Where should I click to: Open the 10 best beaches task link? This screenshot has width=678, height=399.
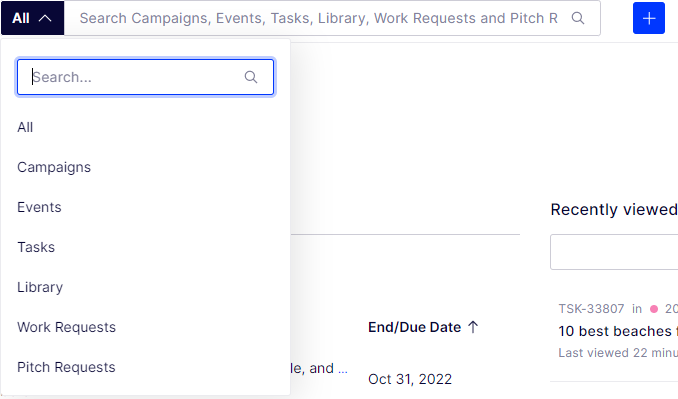click(617, 331)
